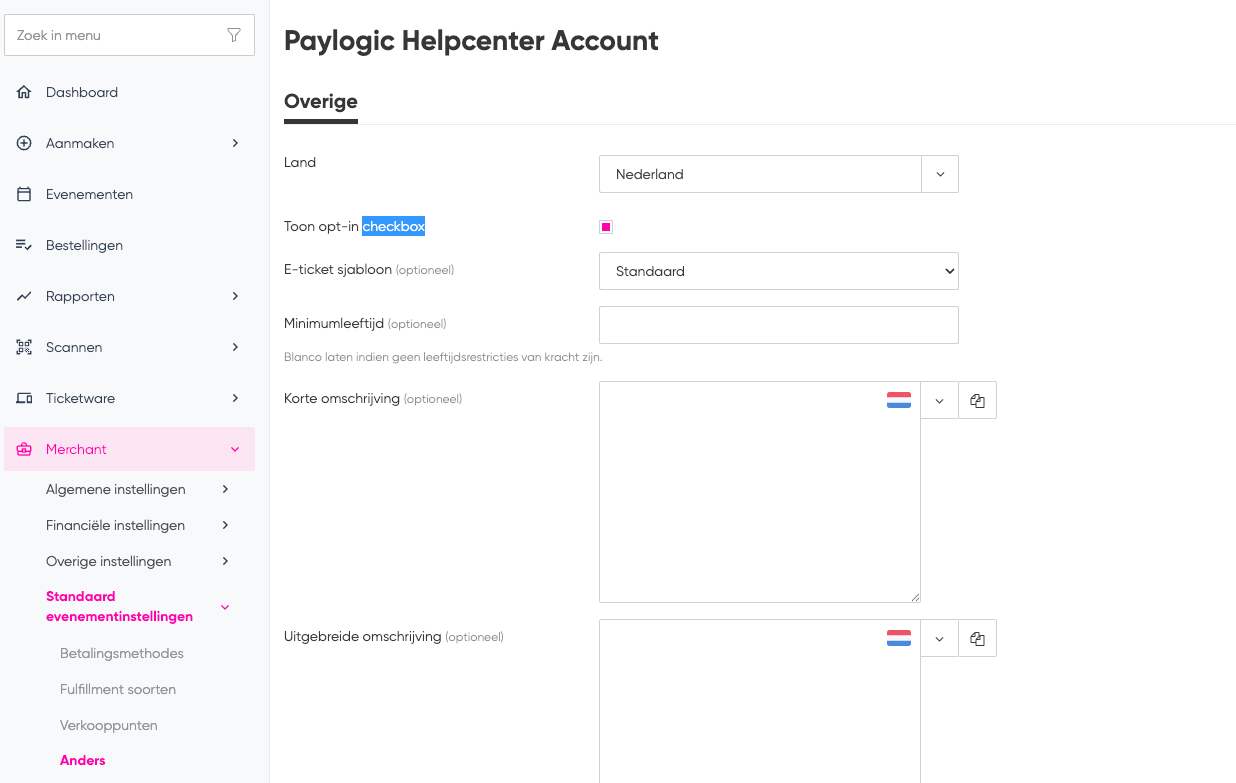Expand the Aanmaken menu chevron
The height and width of the screenshot is (783, 1236).
pyautogui.click(x=235, y=143)
